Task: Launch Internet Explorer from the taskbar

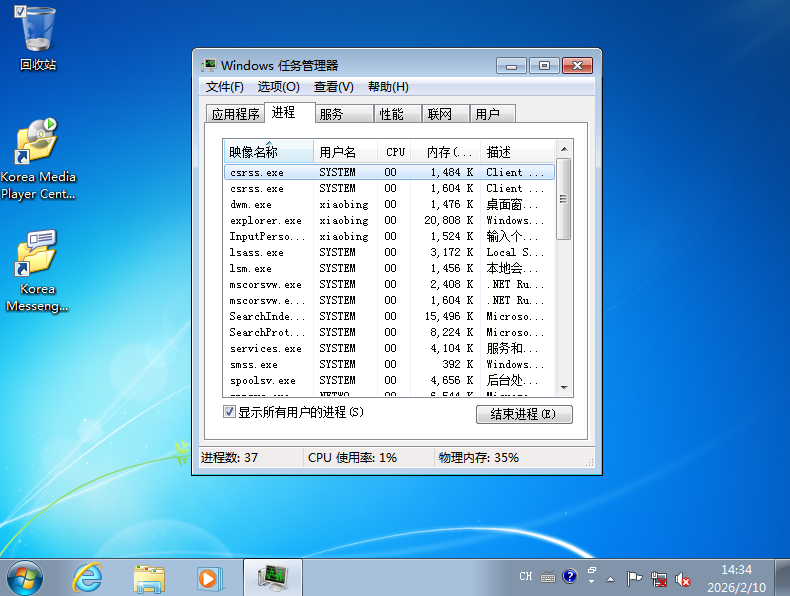Action: point(88,577)
